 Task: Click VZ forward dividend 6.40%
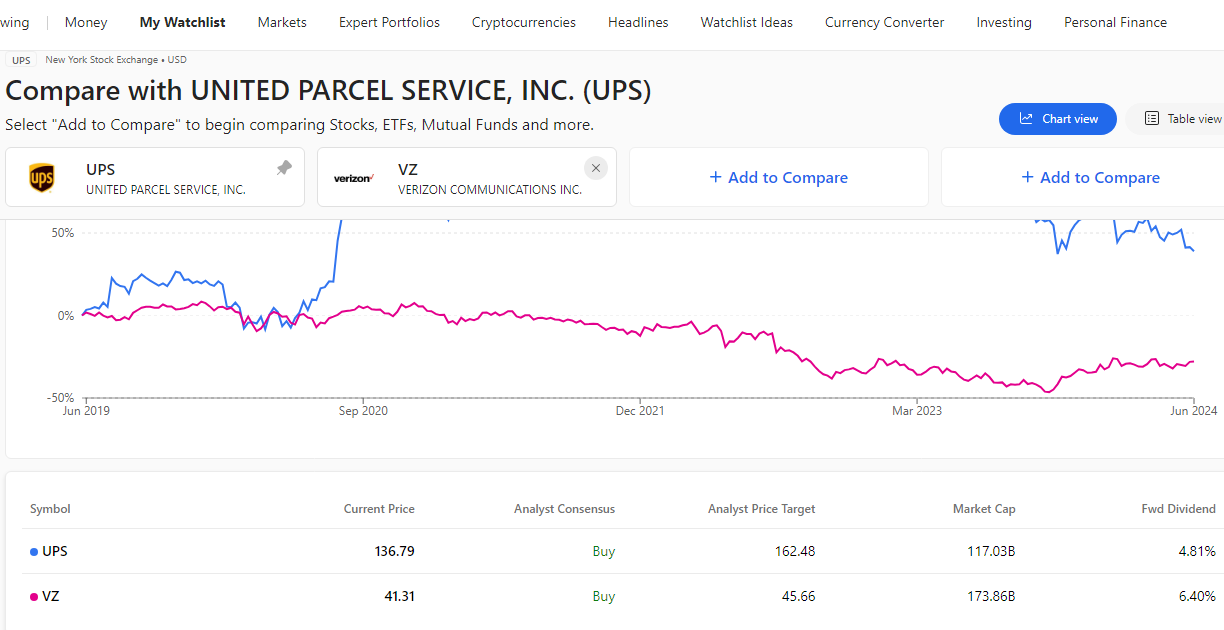pos(1197,596)
